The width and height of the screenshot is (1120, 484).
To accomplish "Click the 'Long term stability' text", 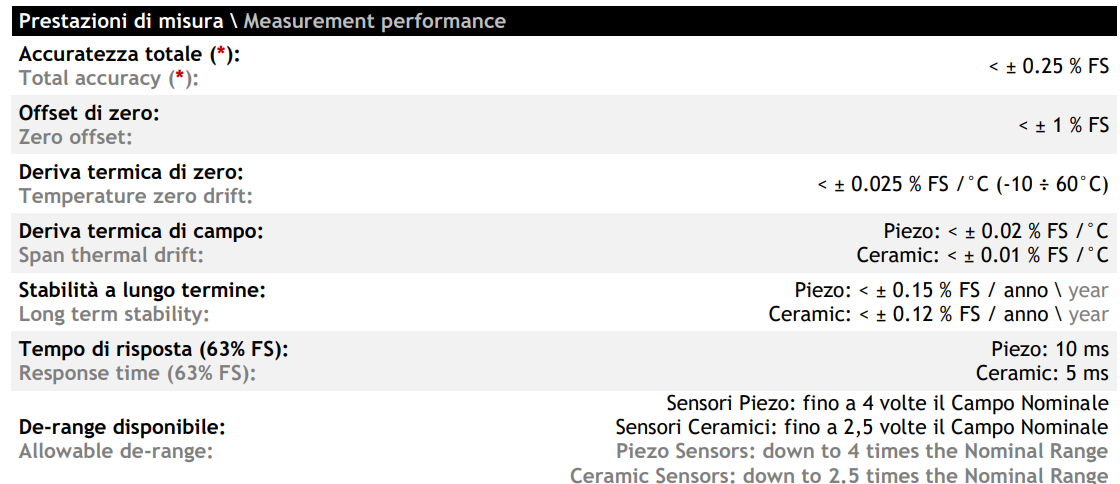I will pos(114,314).
